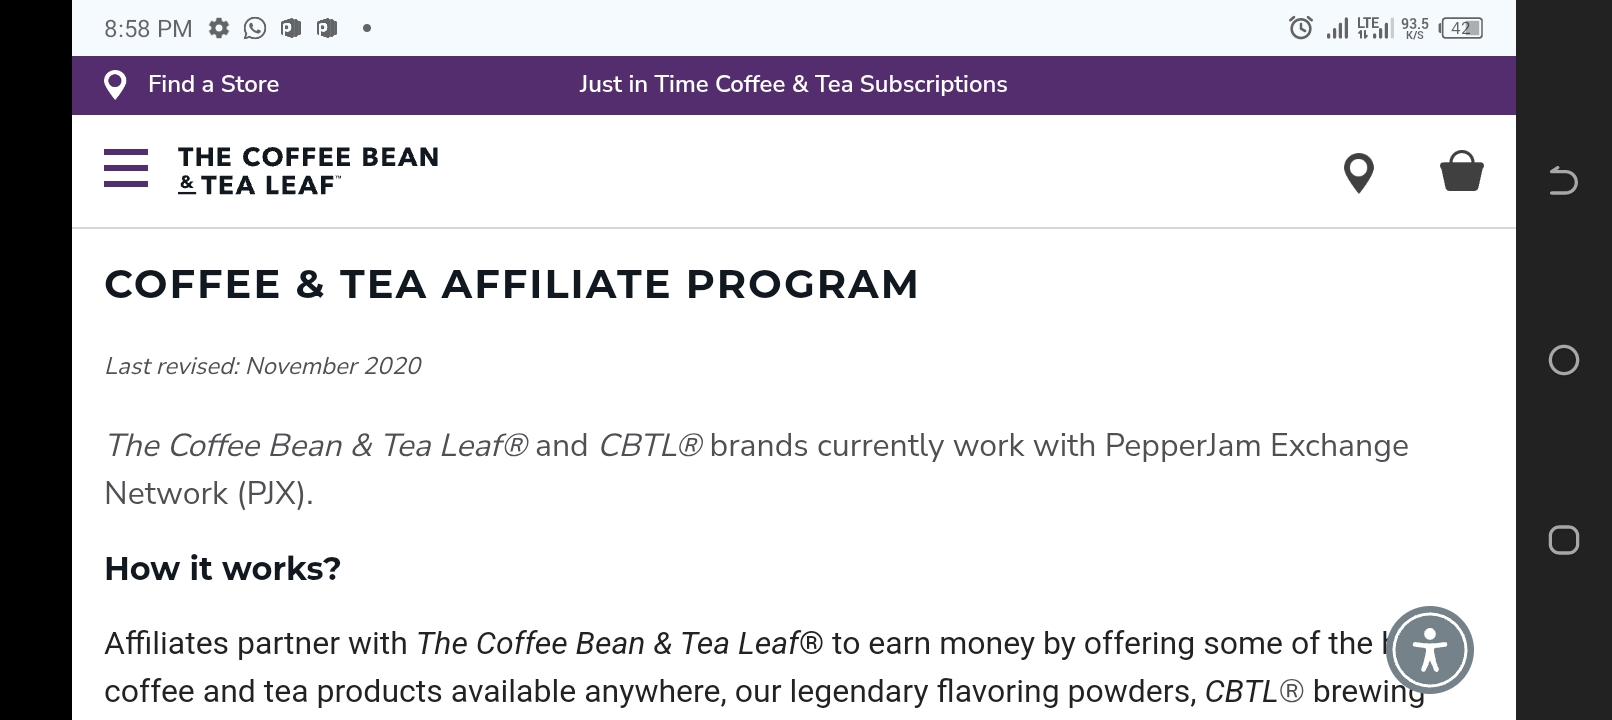Open the purple hamburger menu
This screenshot has height=720, width=1612.
126,168
